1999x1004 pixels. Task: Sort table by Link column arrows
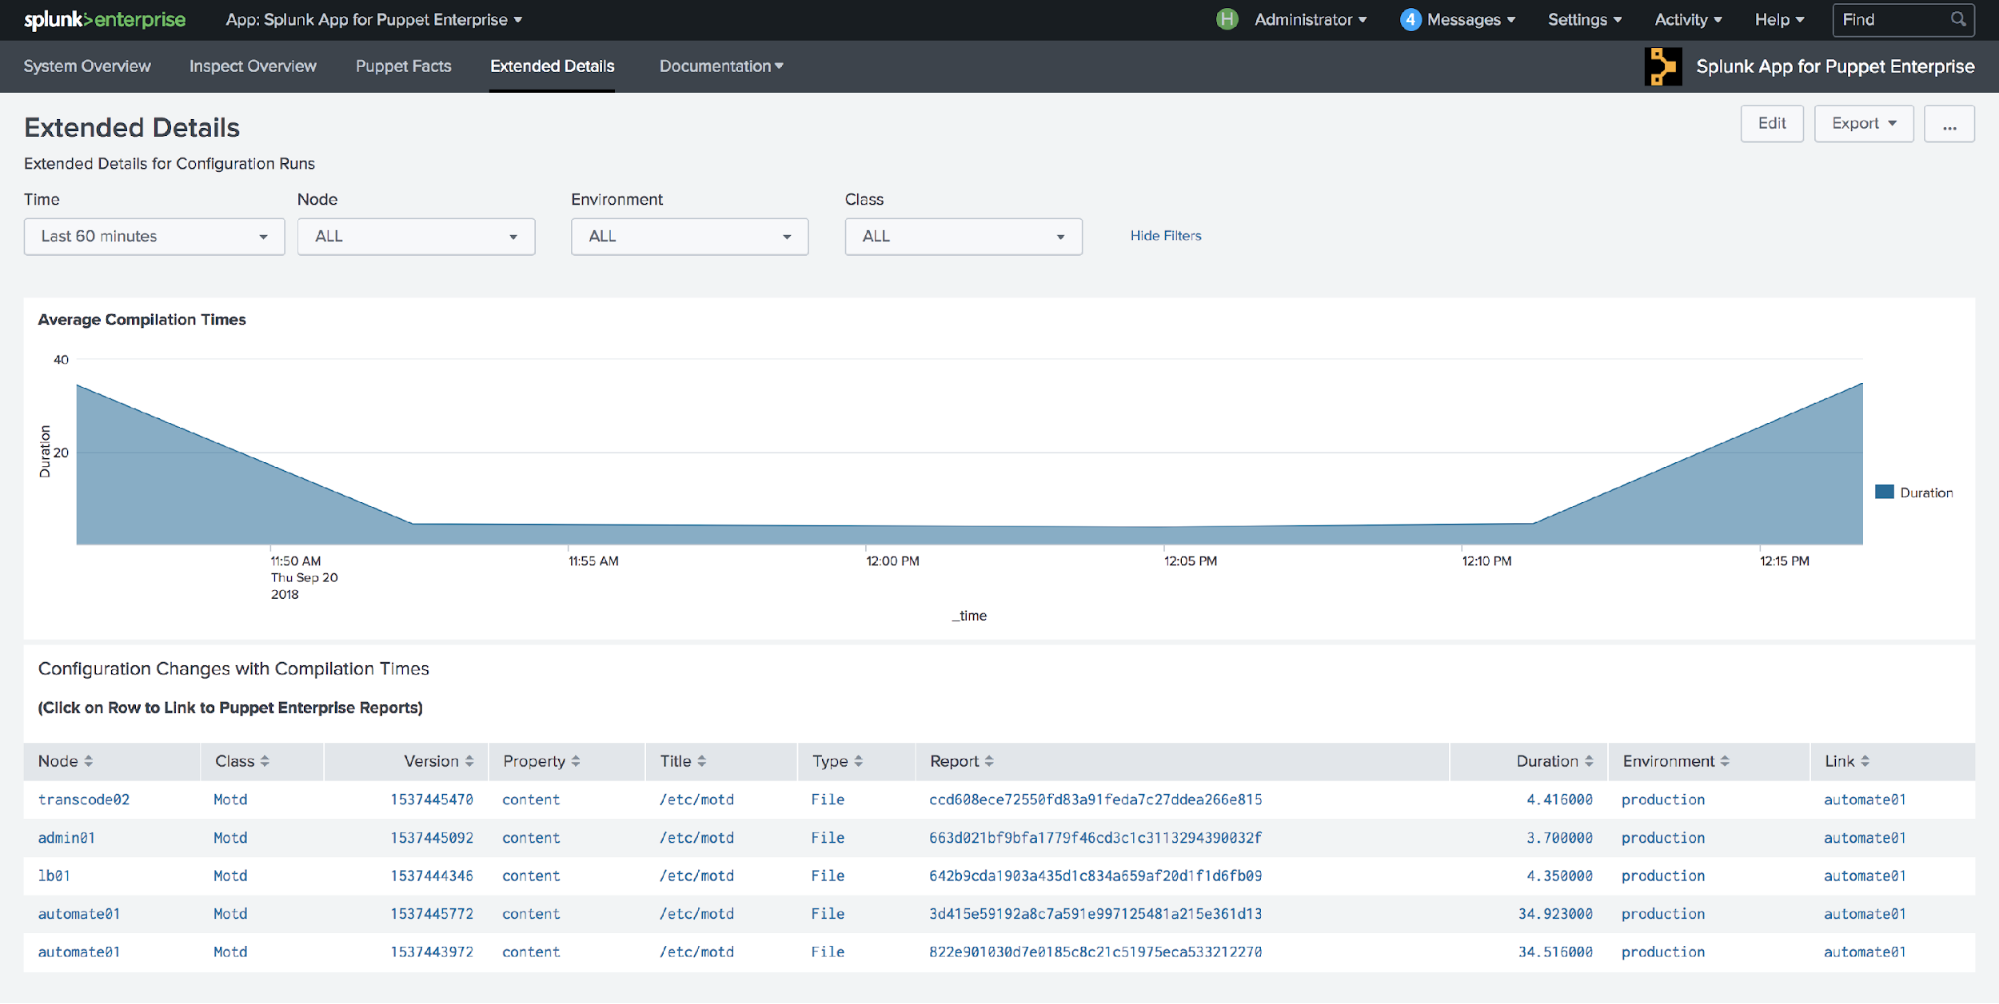pyautogui.click(x=1865, y=761)
